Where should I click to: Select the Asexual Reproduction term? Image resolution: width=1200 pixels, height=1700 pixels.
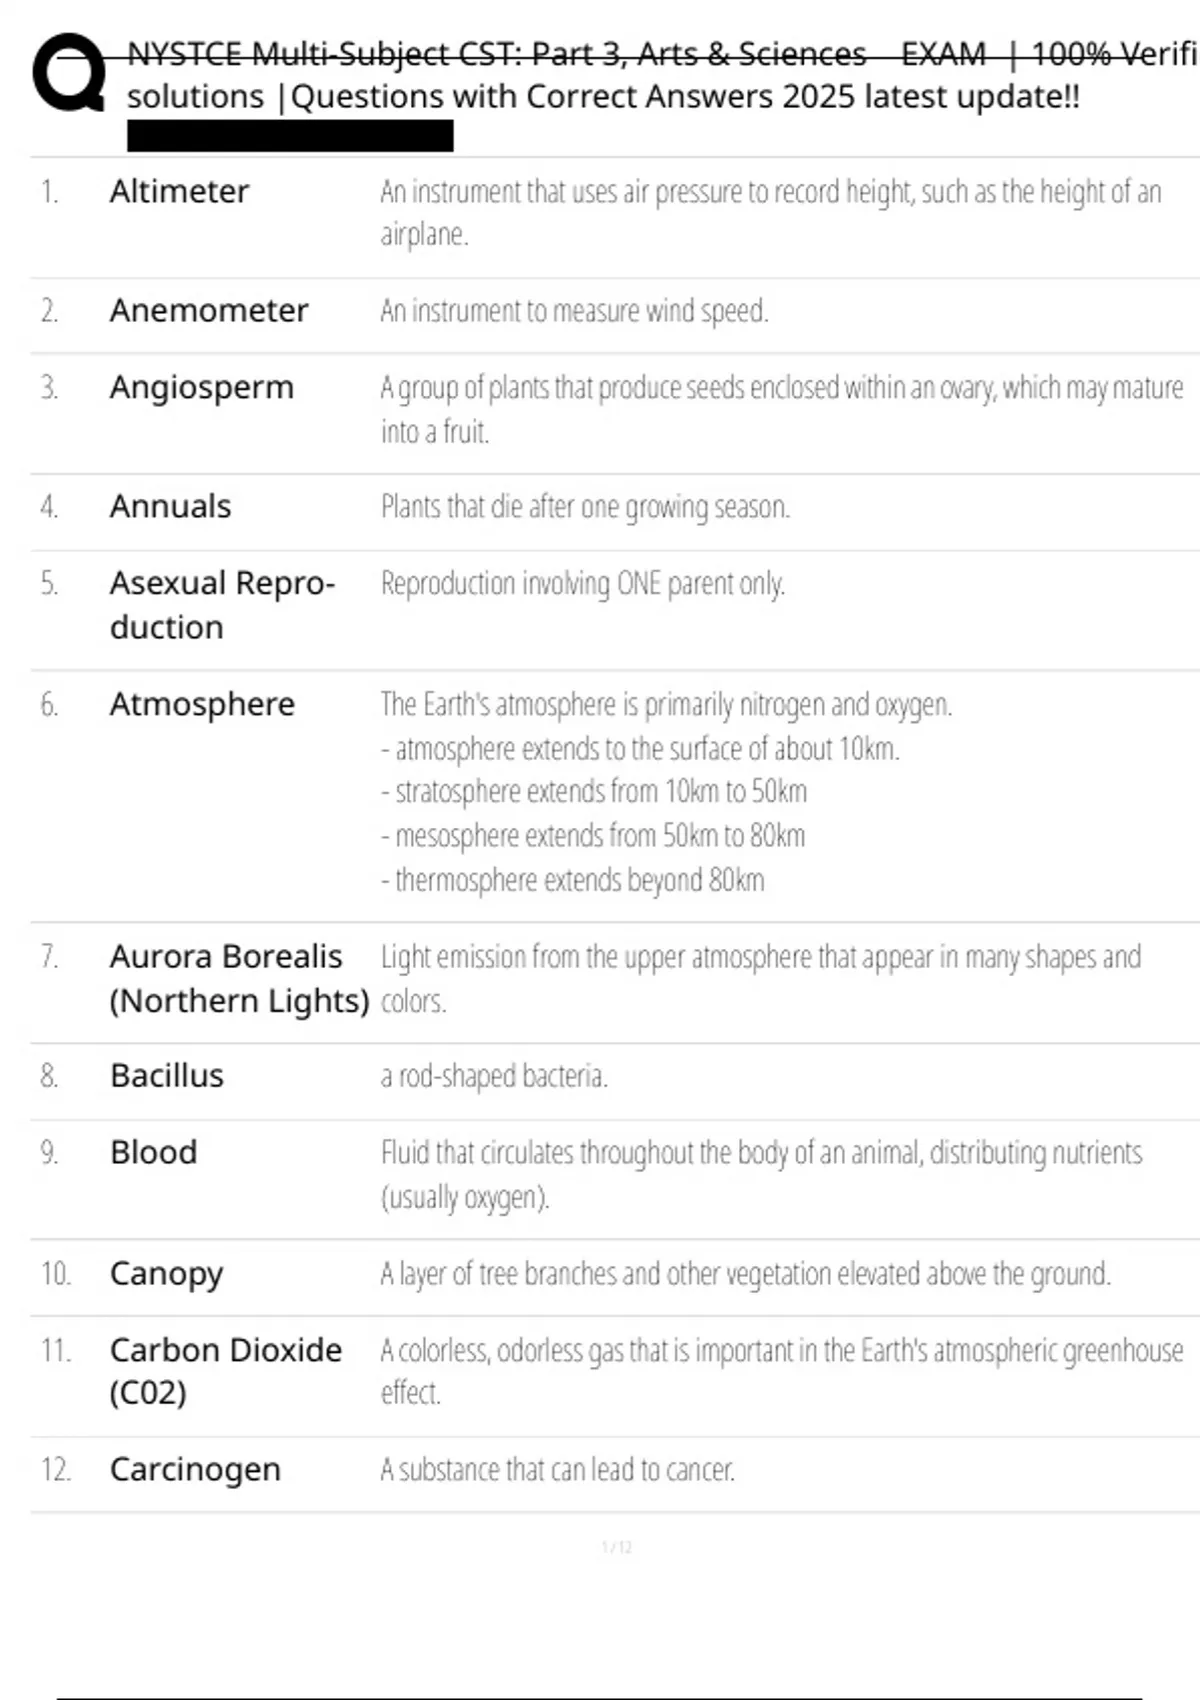(221, 605)
